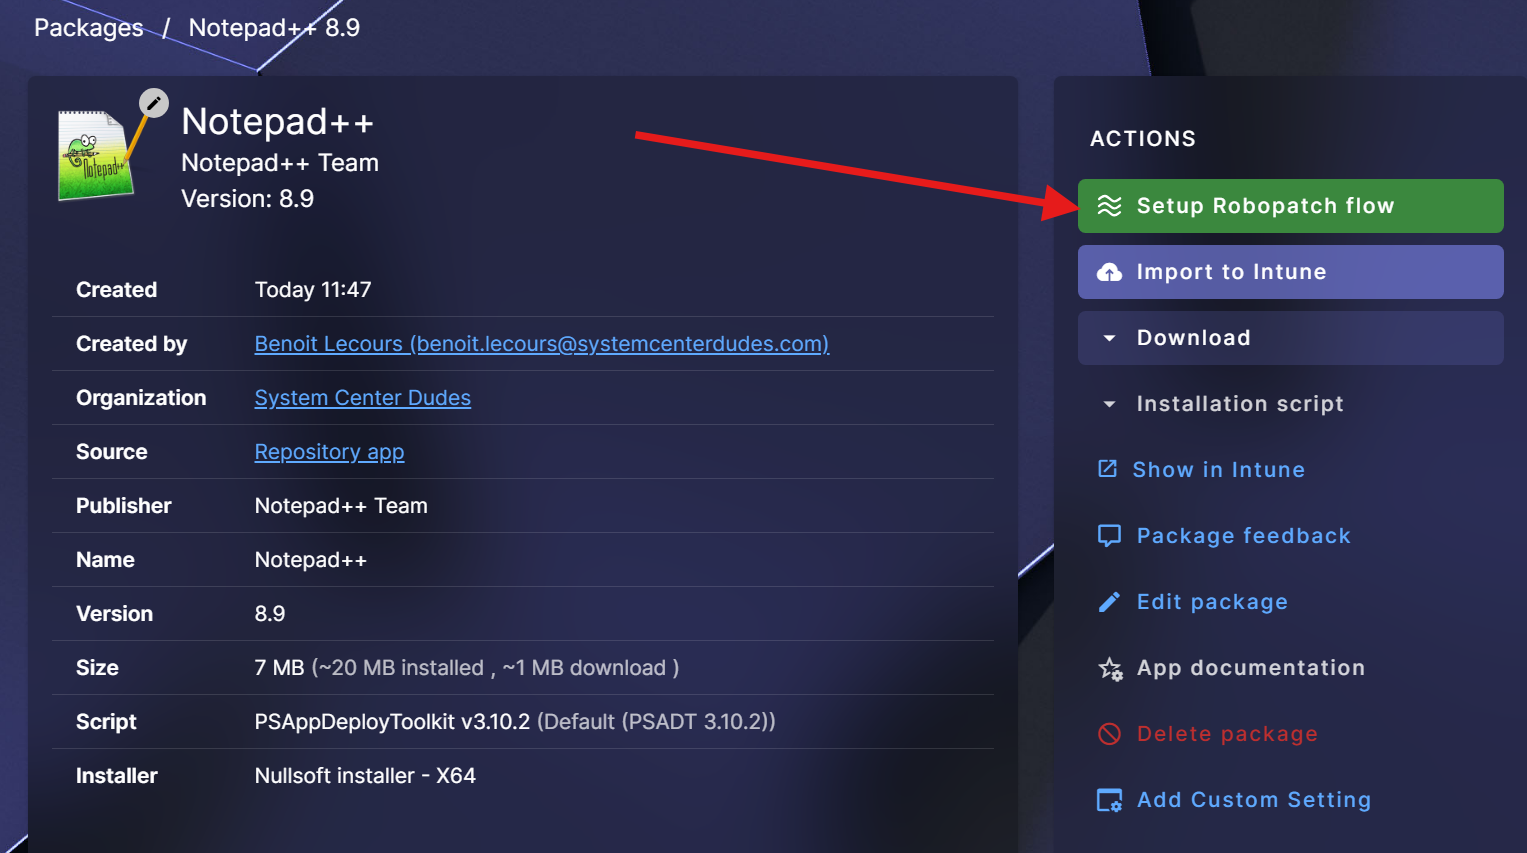Click the Robopatch waves icon
Viewport: 1527px width, 853px height.
pos(1109,206)
